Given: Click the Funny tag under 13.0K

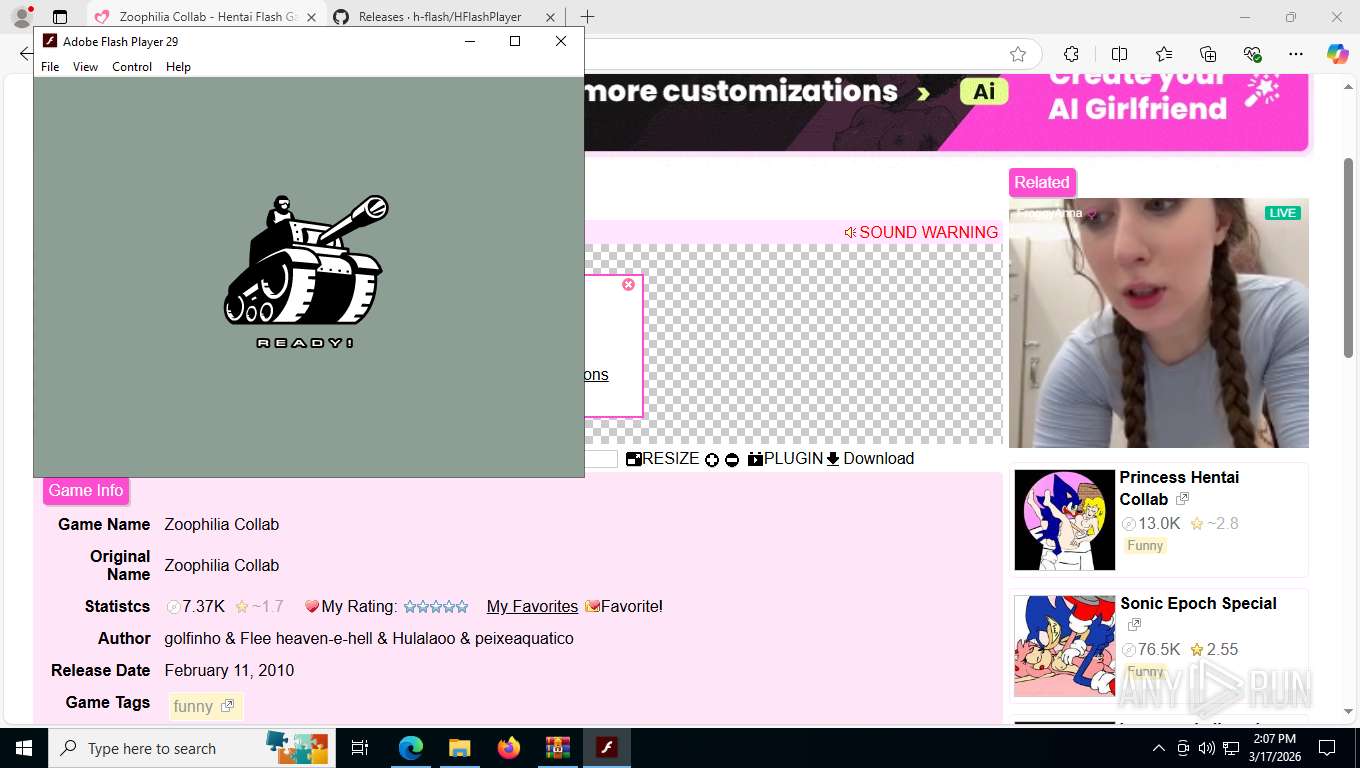Looking at the screenshot, I should 1145,546.
